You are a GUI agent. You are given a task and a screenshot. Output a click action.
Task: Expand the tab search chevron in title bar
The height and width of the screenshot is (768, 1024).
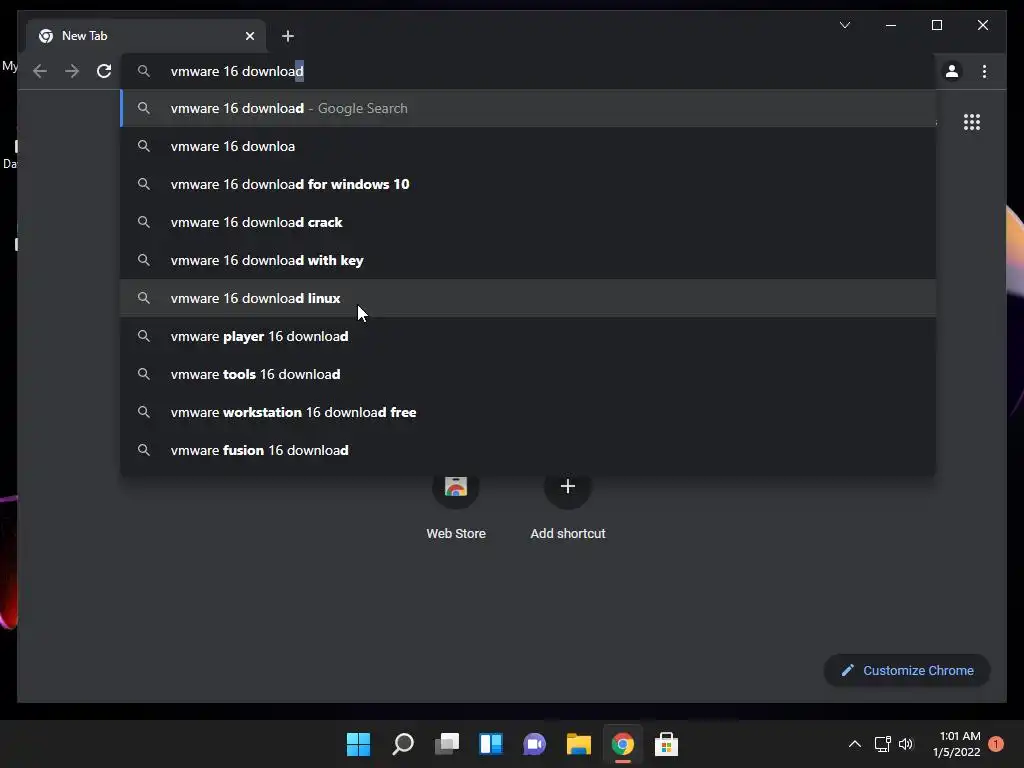coord(844,25)
